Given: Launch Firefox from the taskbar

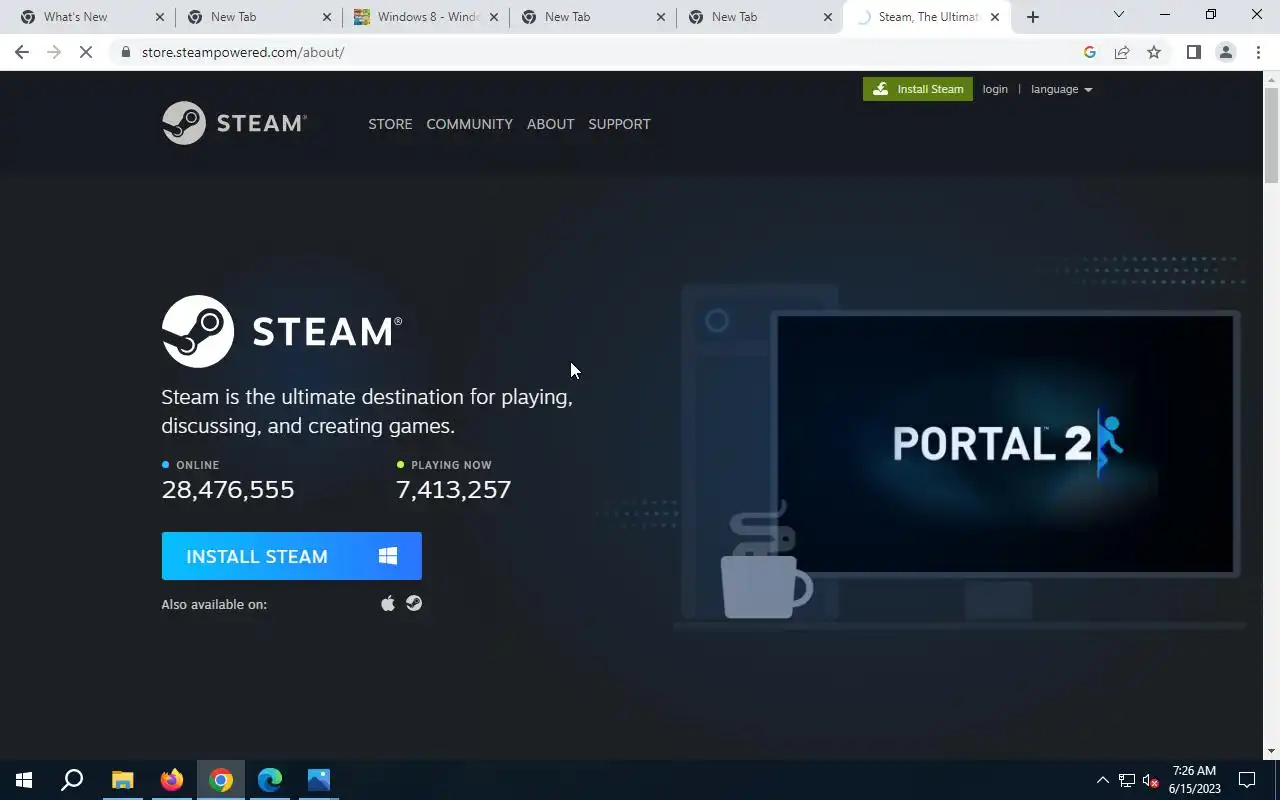Looking at the screenshot, I should 172,780.
